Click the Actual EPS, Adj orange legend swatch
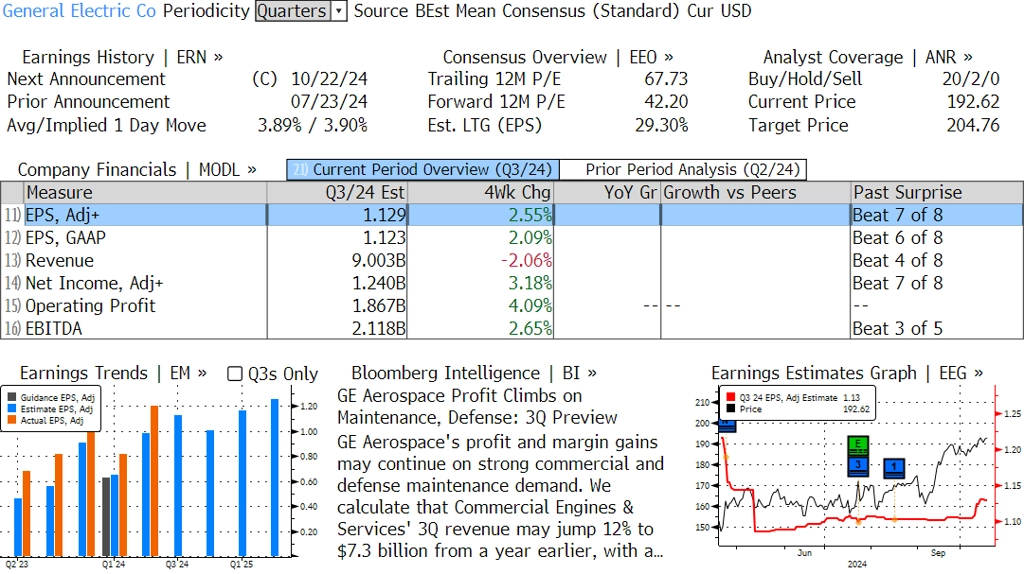 coord(12,421)
